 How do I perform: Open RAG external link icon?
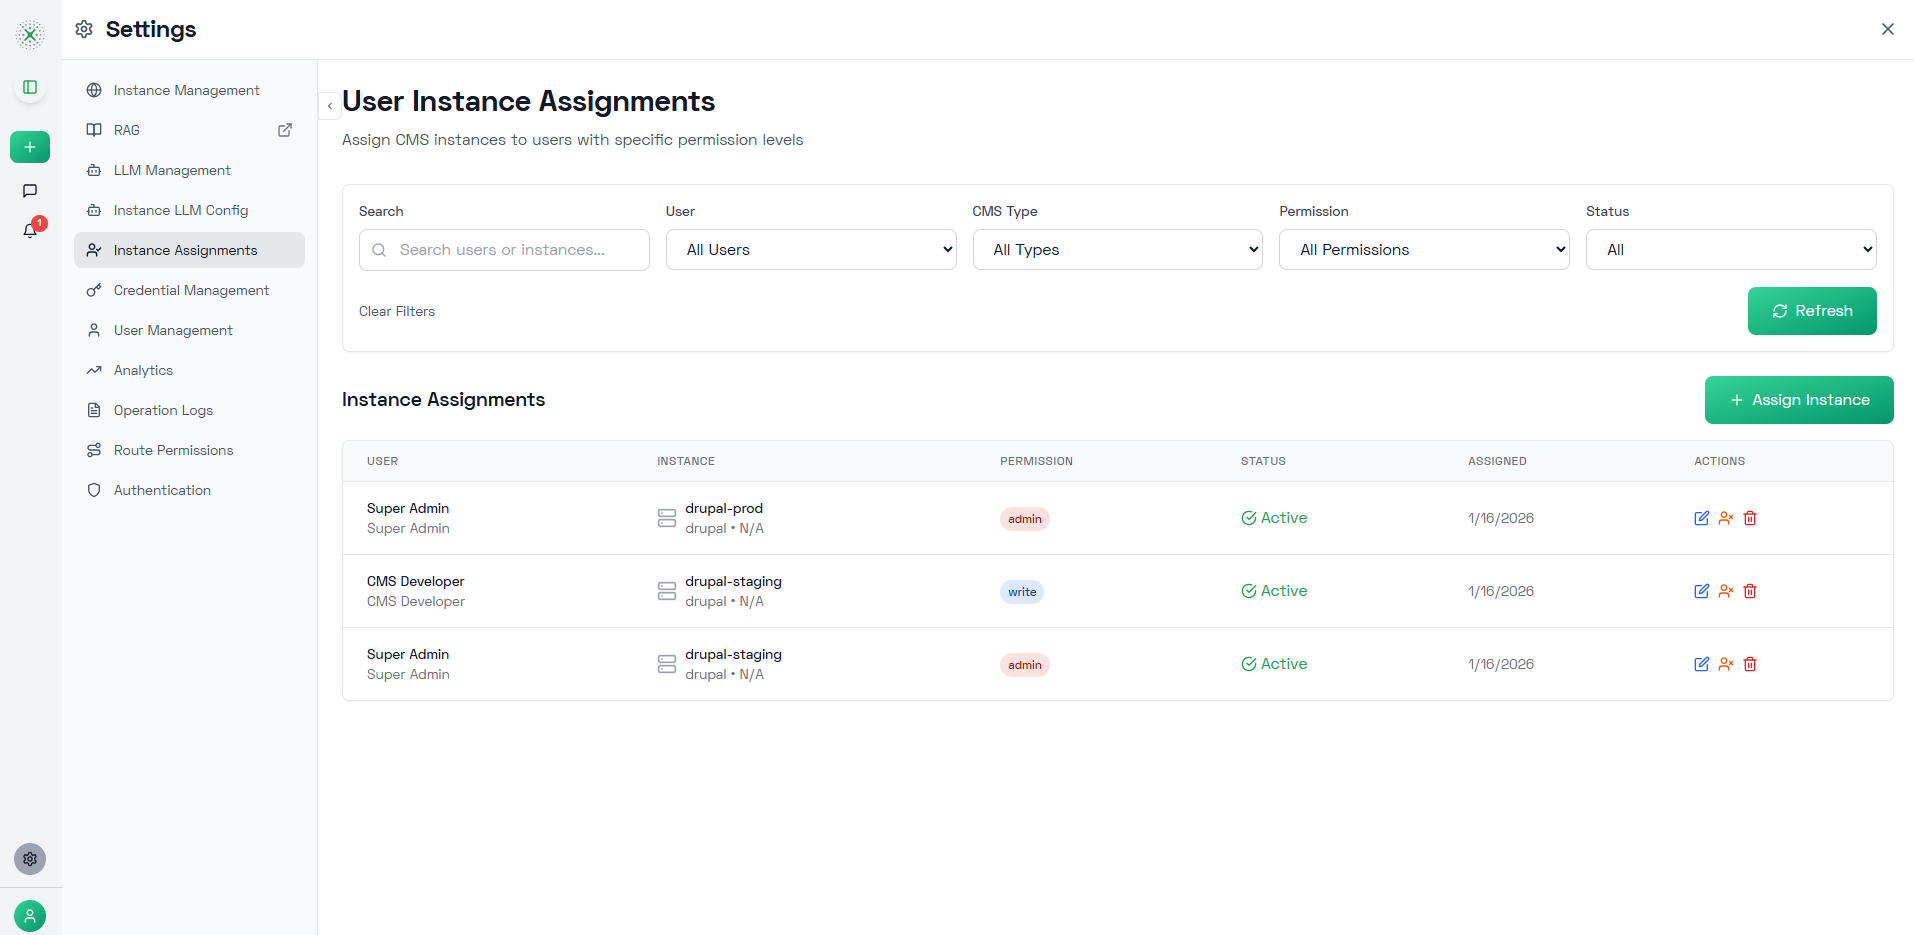tap(285, 130)
